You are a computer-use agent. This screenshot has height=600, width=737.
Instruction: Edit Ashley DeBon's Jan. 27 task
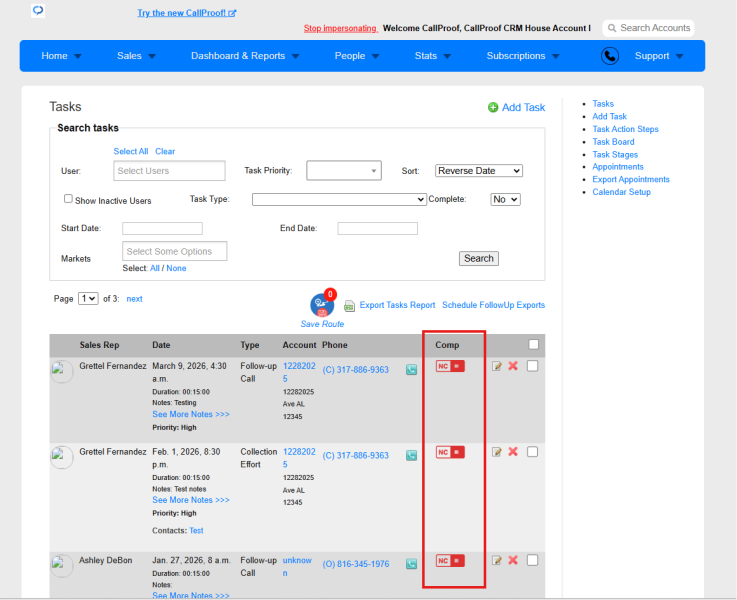click(496, 560)
